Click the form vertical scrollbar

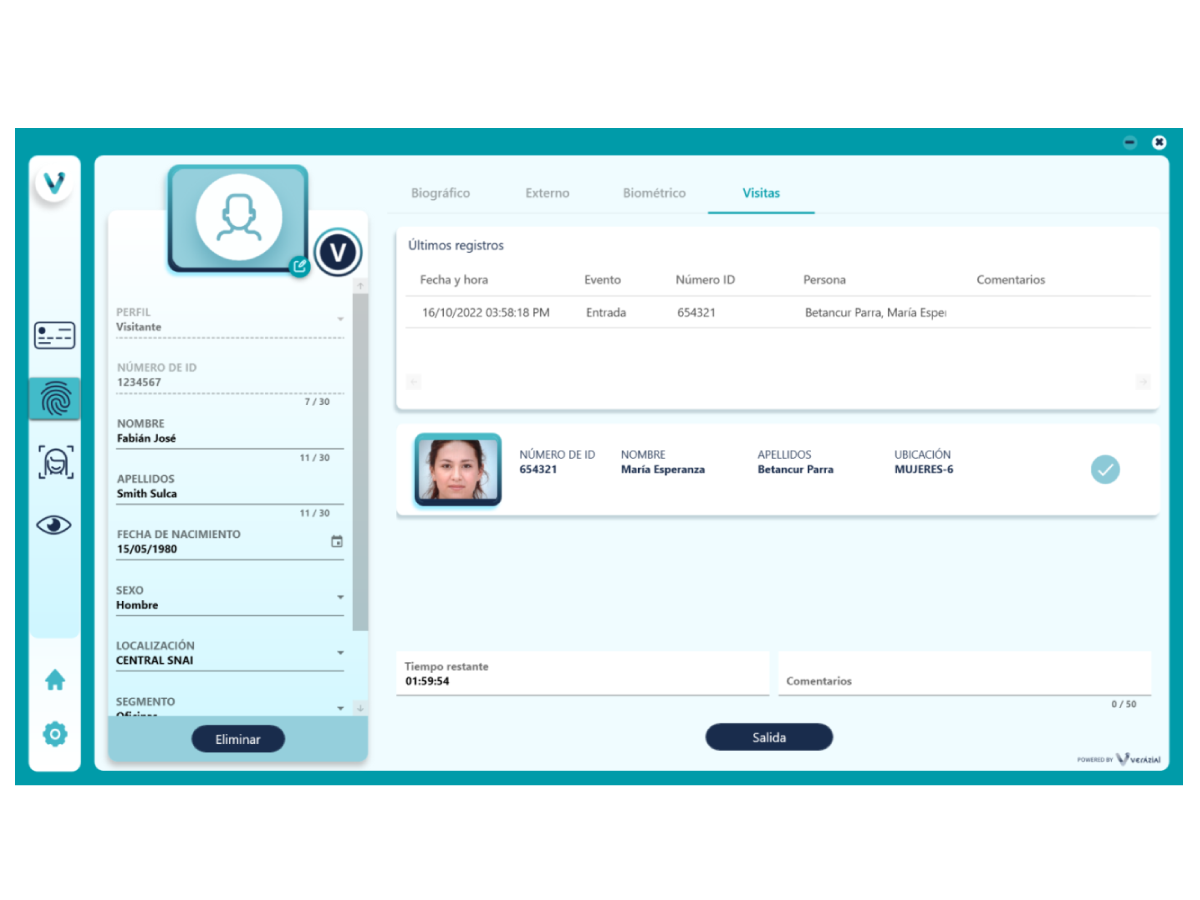click(360, 462)
